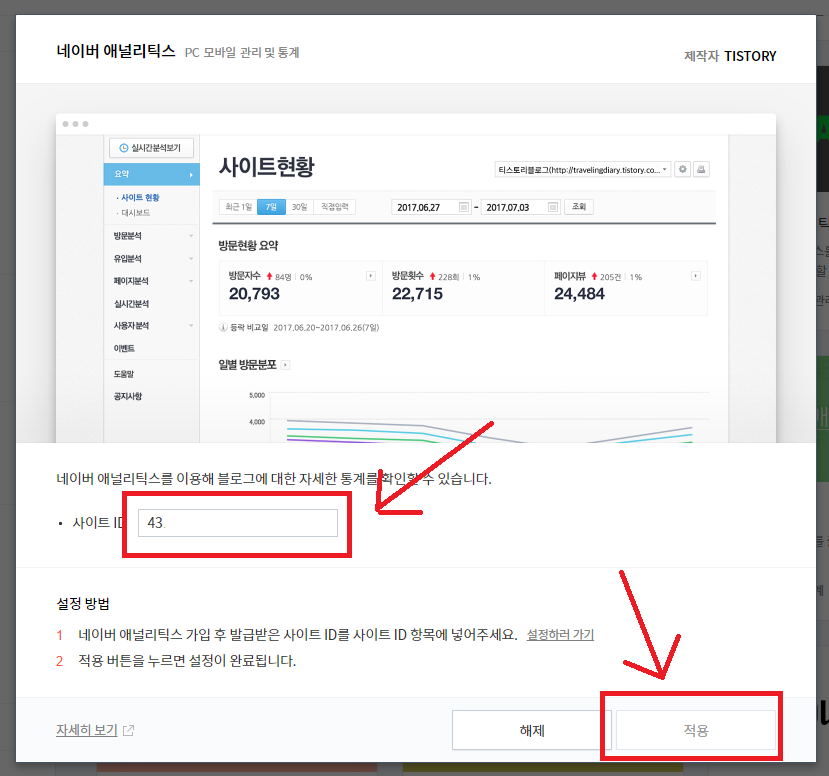Select 대시보드 in the preview sidebar

(x=135, y=213)
